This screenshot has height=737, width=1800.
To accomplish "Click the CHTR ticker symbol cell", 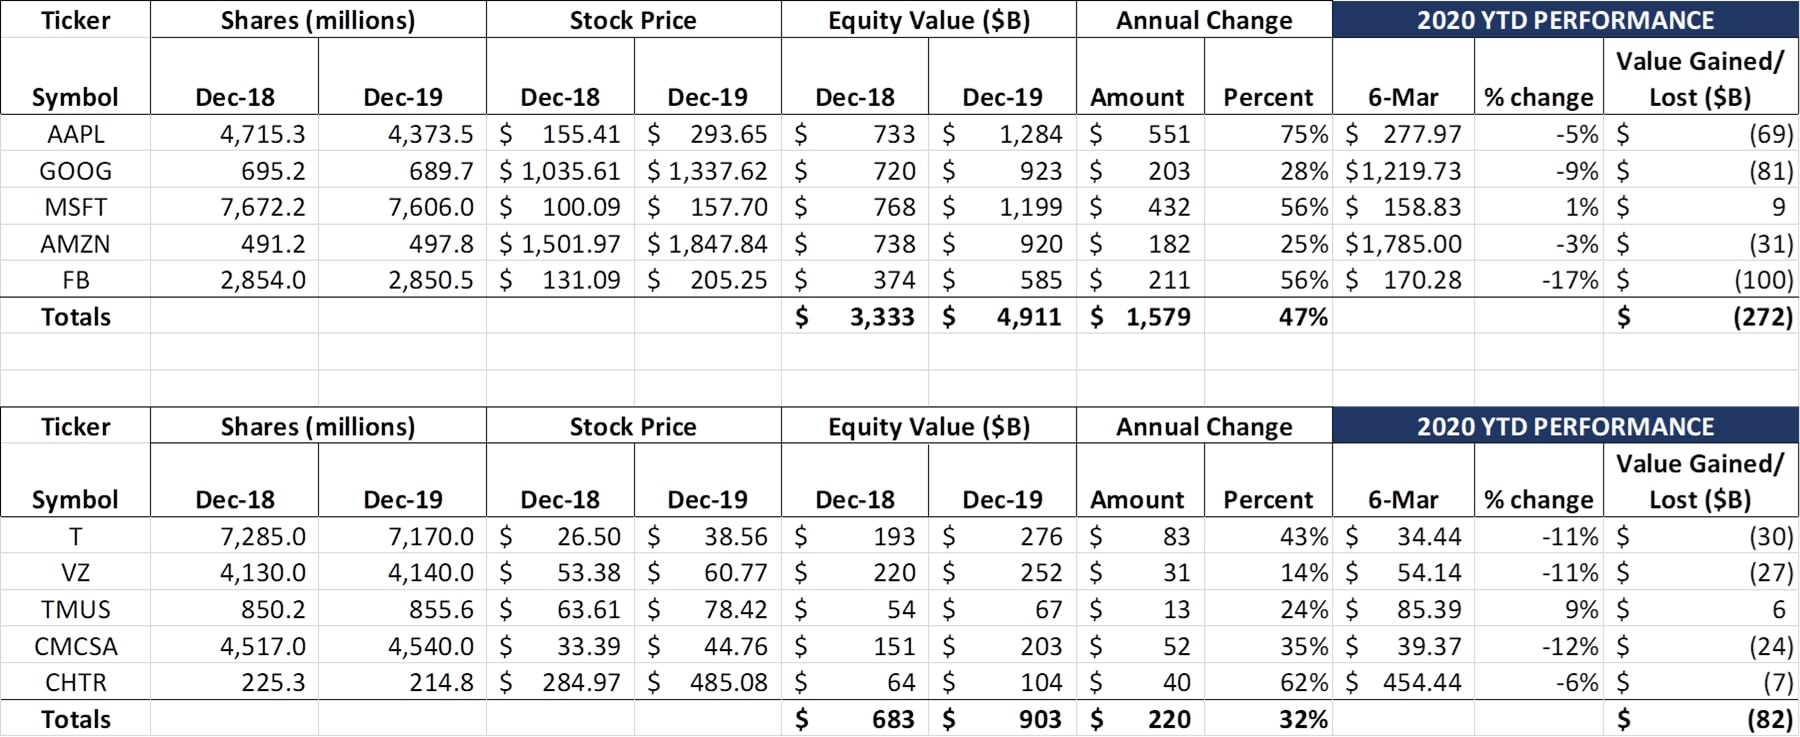I will pyautogui.click(x=76, y=682).
